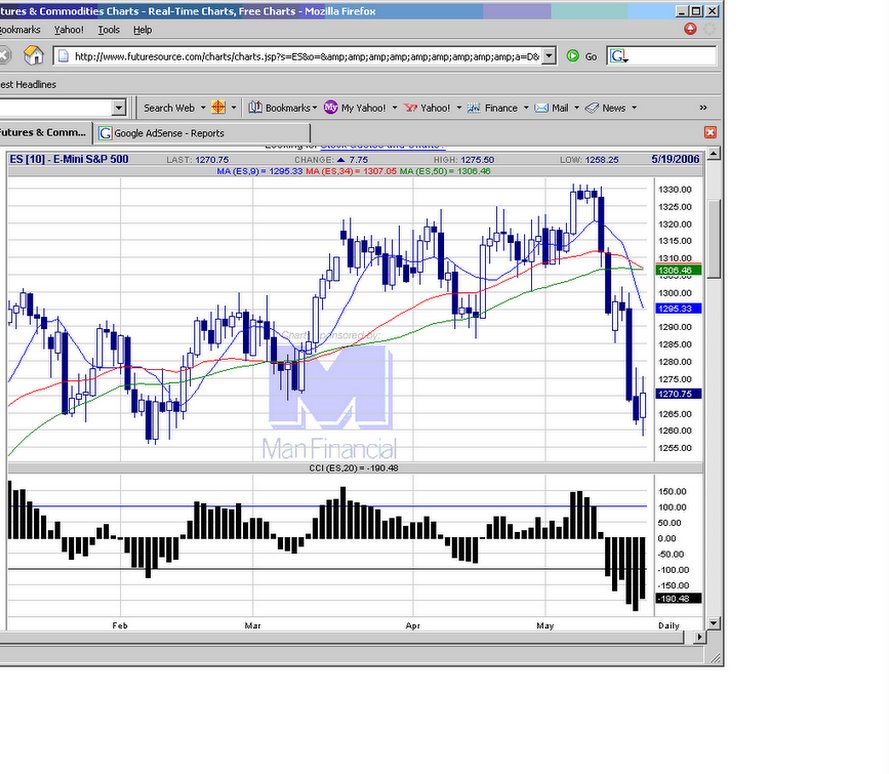
Task: Click the chart title "ES [10] - E-Mini S&P 500"
Action: tap(69, 159)
